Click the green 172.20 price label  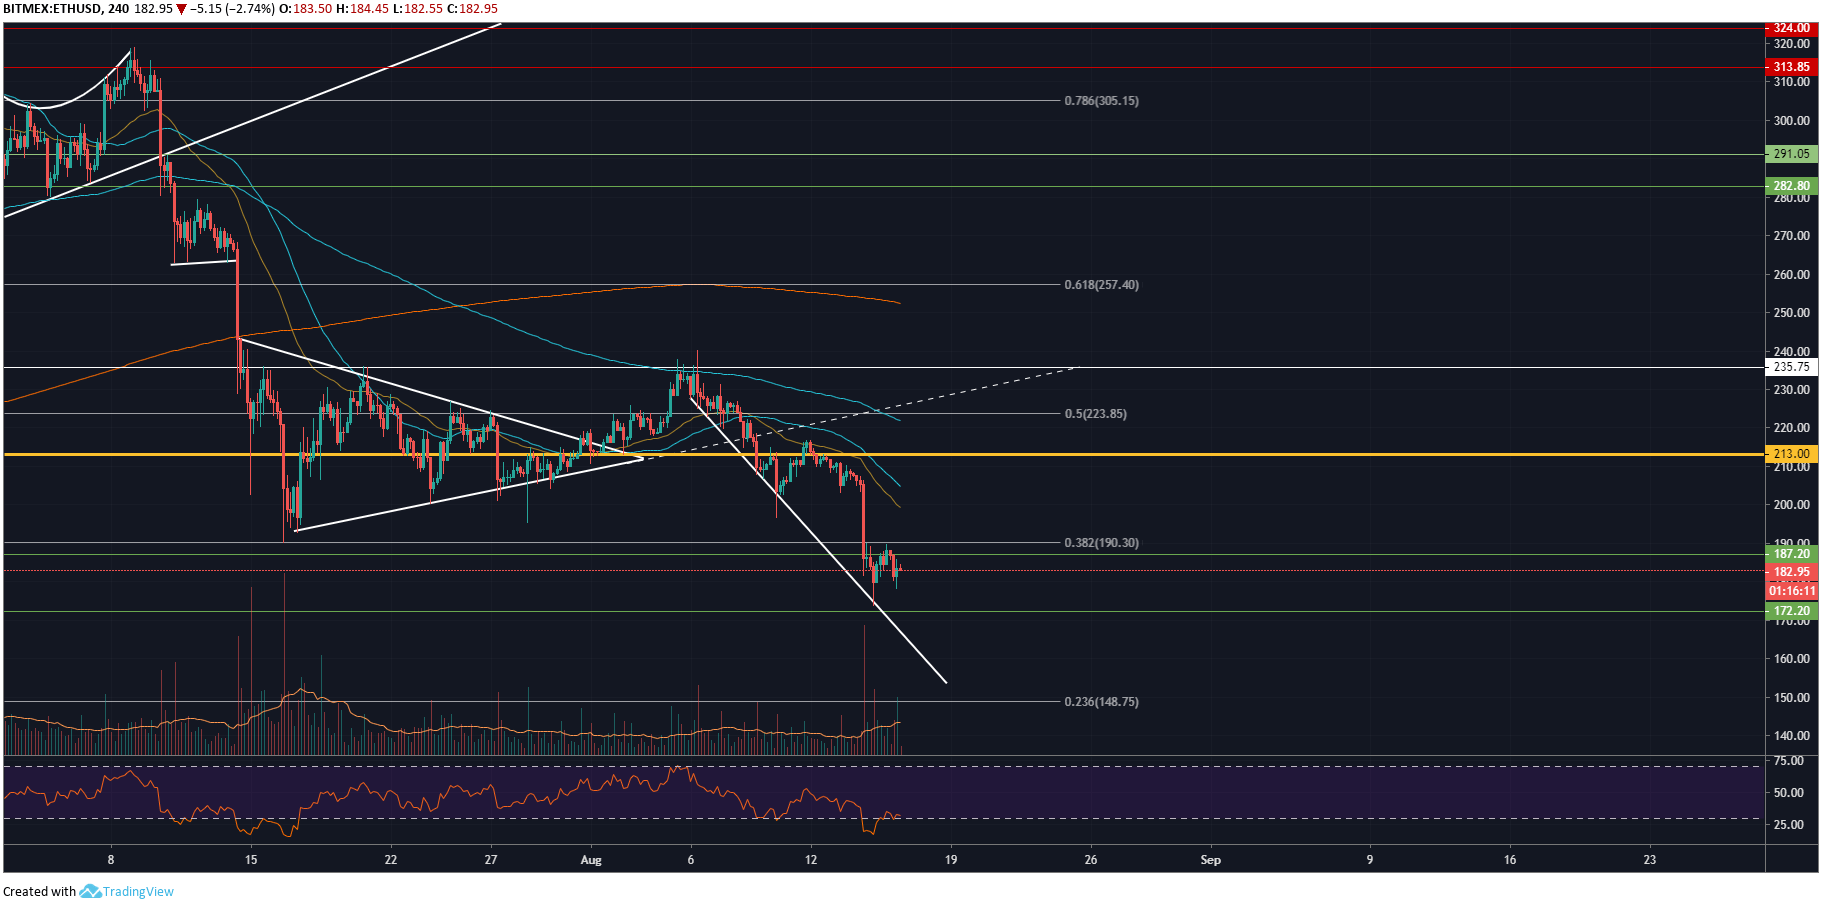pos(1791,611)
